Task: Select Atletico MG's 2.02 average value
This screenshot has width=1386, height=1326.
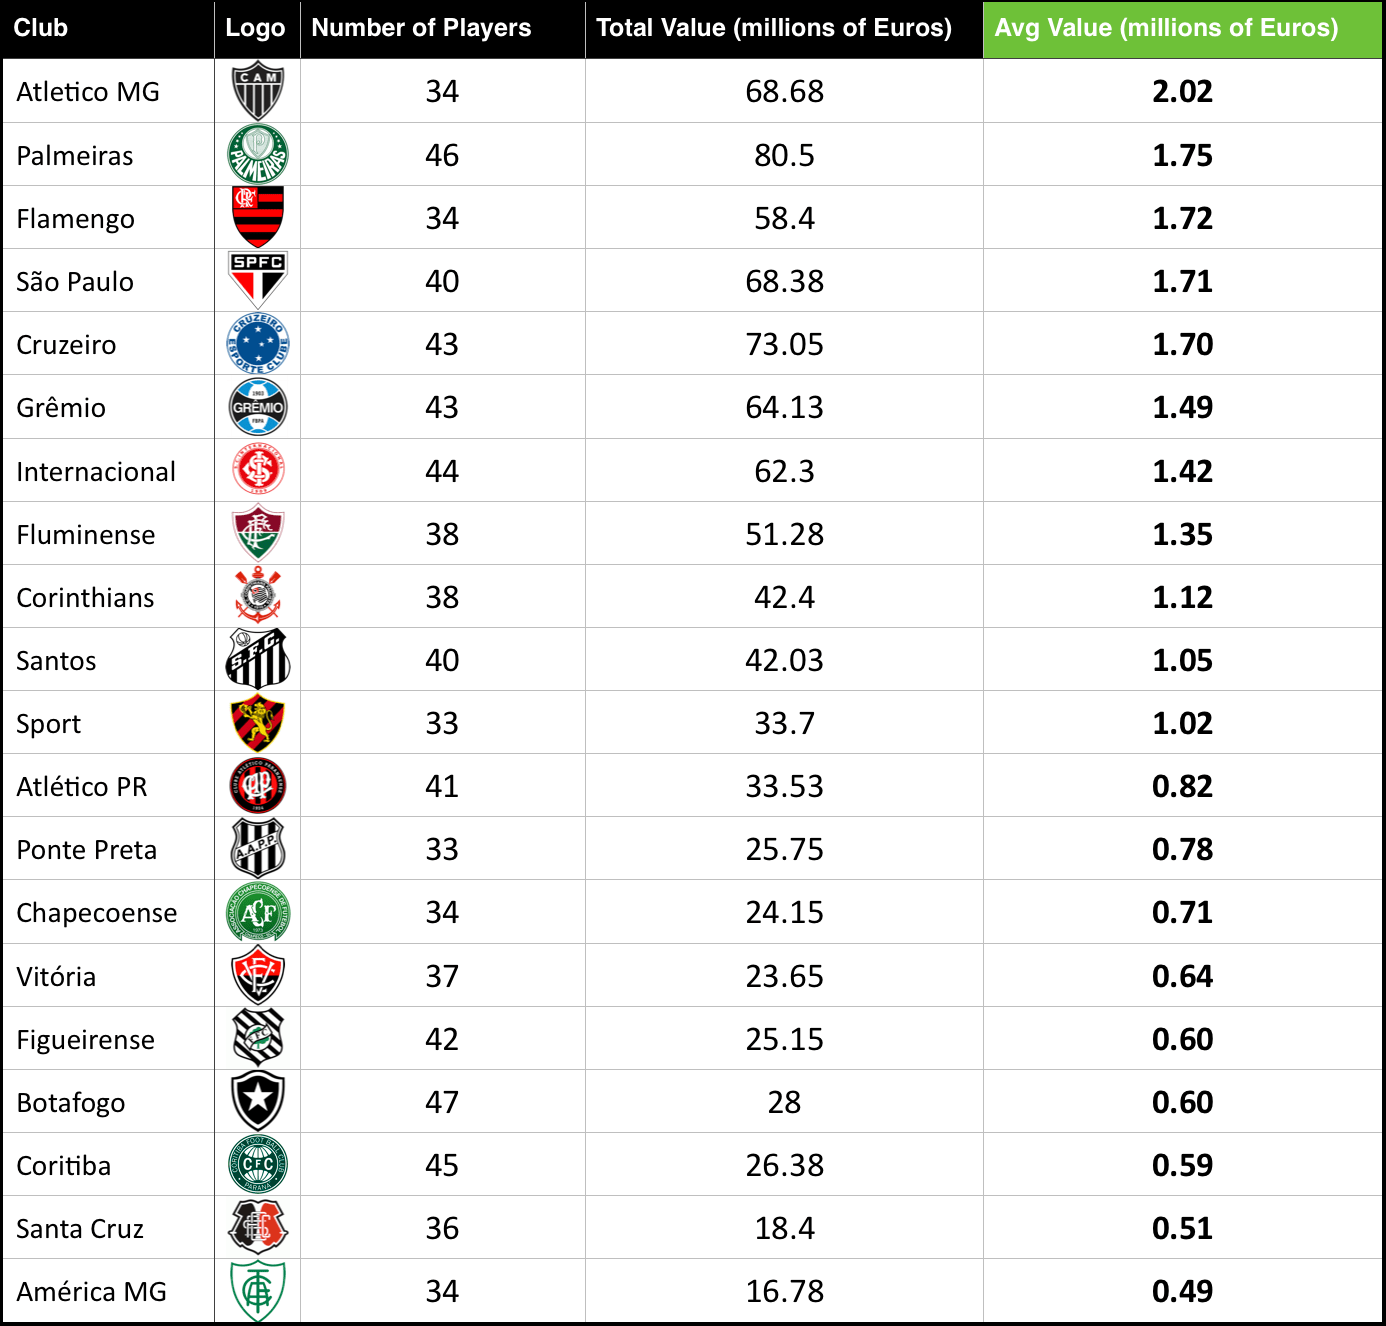Action: click(x=1182, y=91)
